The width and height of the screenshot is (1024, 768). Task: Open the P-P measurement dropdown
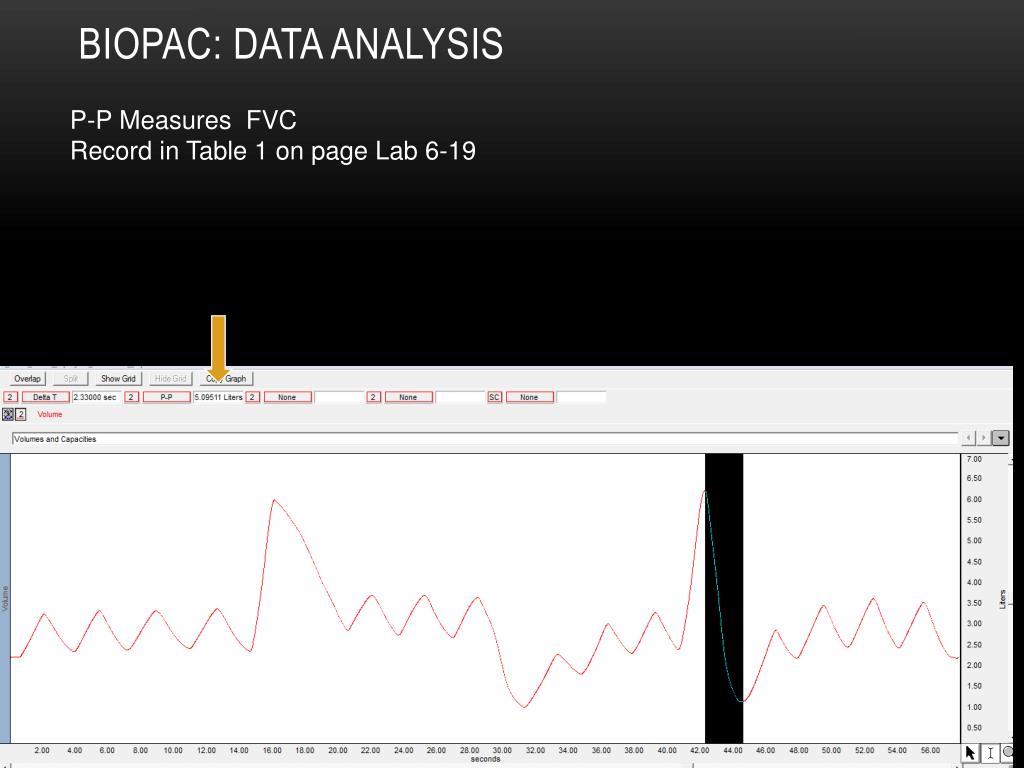(167, 397)
